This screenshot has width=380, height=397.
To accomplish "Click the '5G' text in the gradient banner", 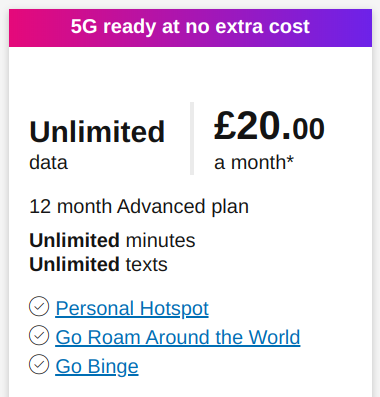I will (84, 27).
